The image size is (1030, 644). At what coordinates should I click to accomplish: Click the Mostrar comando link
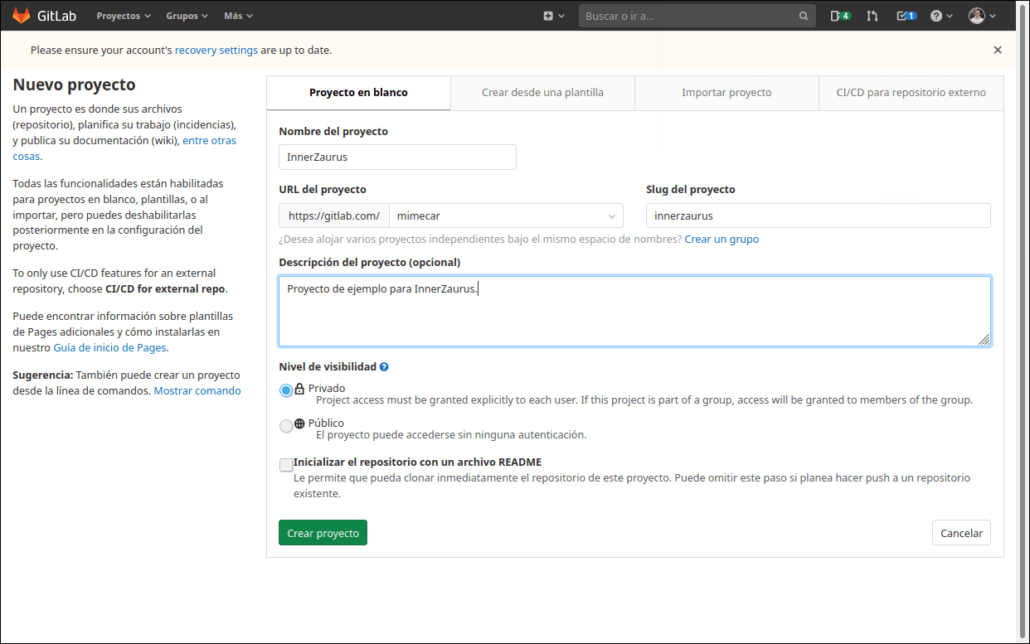[197, 391]
